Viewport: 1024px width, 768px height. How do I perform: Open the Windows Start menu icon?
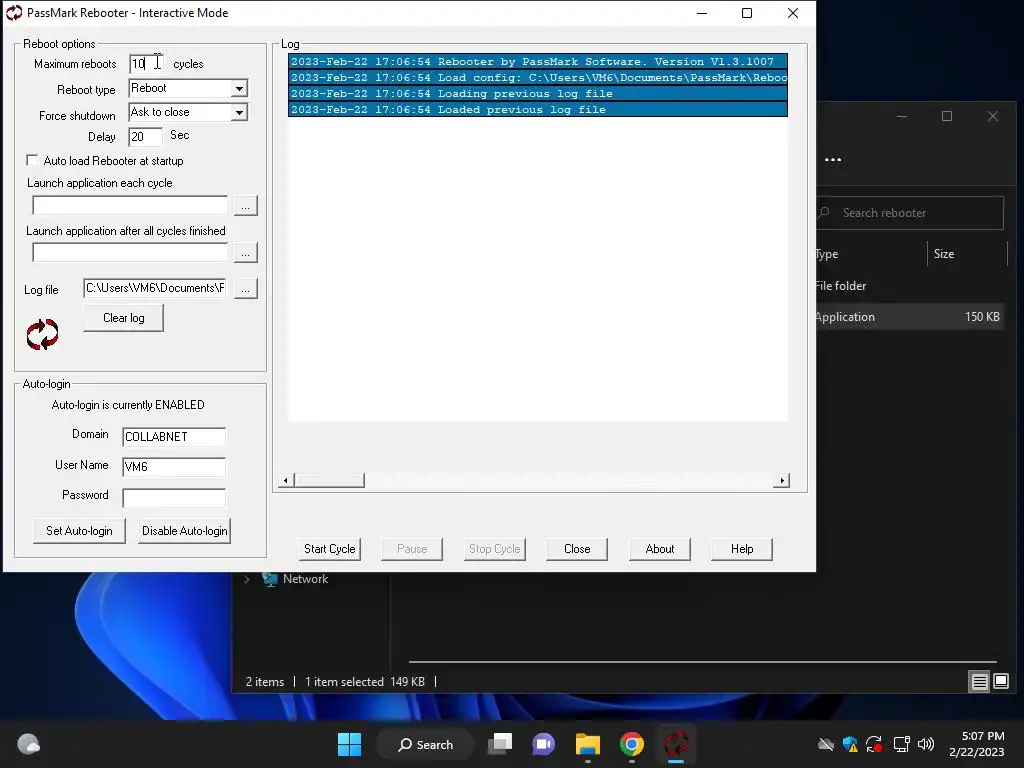349,744
